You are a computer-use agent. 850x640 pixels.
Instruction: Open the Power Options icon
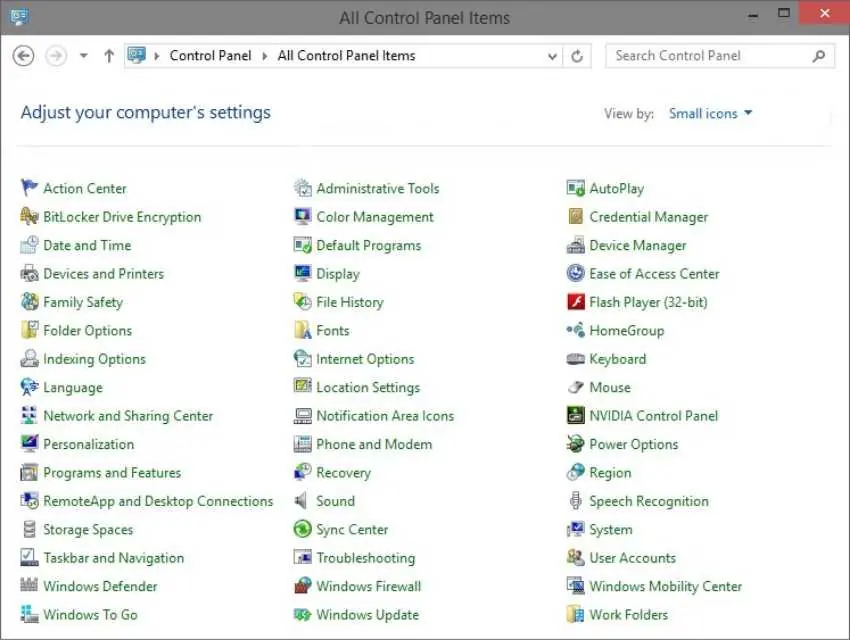(576, 444)
